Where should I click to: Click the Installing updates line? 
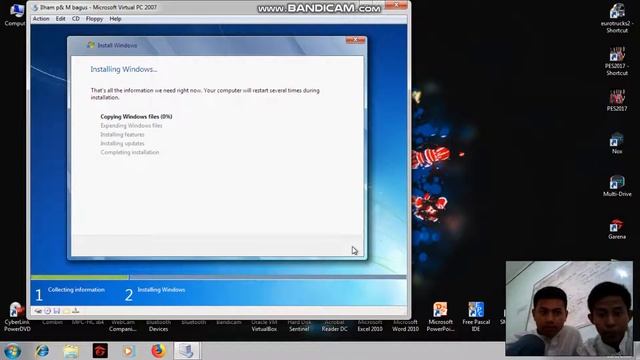(x=122, y=143)
